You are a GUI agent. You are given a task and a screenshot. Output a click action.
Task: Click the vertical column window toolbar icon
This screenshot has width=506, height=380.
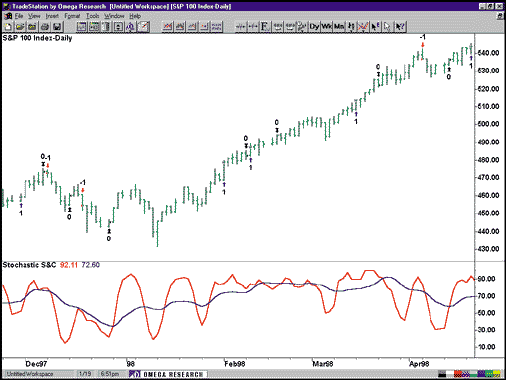[106, 27]
